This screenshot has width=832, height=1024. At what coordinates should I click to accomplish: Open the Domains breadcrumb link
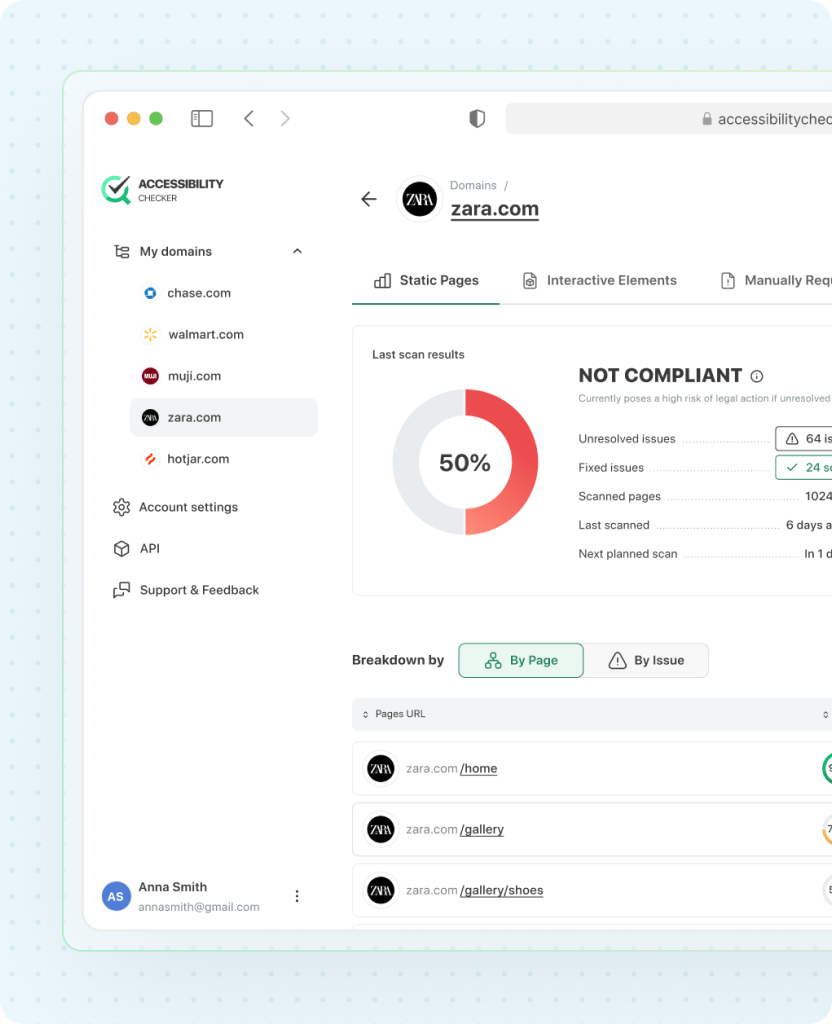473,185
